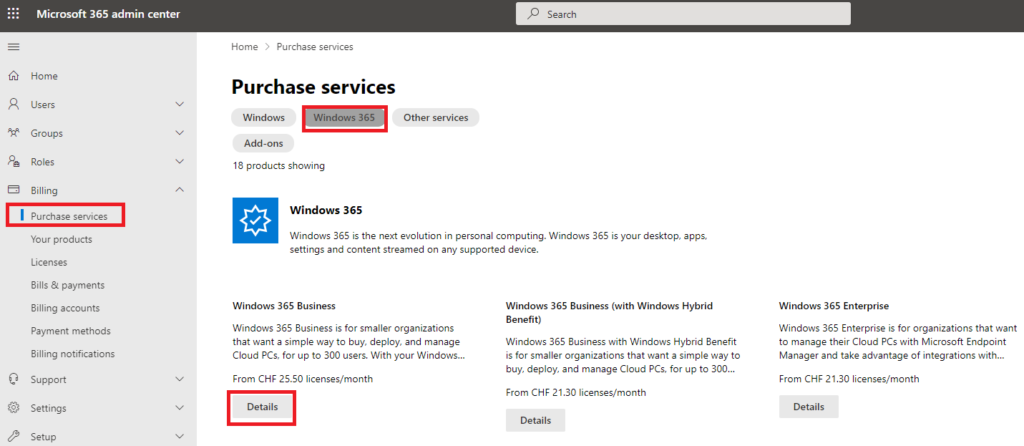The height and width of the screenshot is (446, 1024).
Task: Collapse navigation with the hamburger icon
Action: tap(13, 47)
